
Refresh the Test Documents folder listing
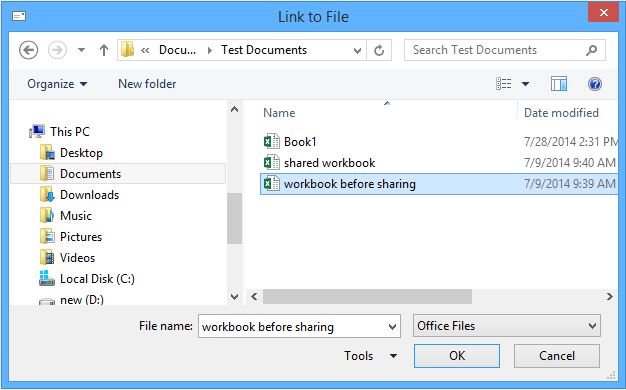click(379, 50)
